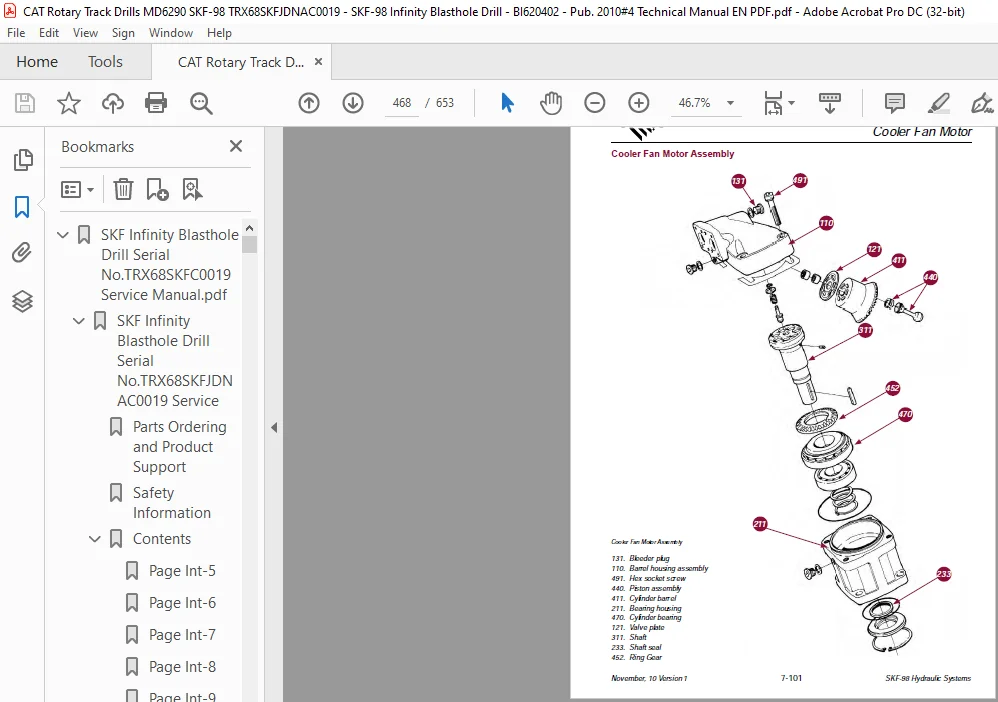The image size is (998, 702).
Task: Switch to the Home tab
Action: 37,62
